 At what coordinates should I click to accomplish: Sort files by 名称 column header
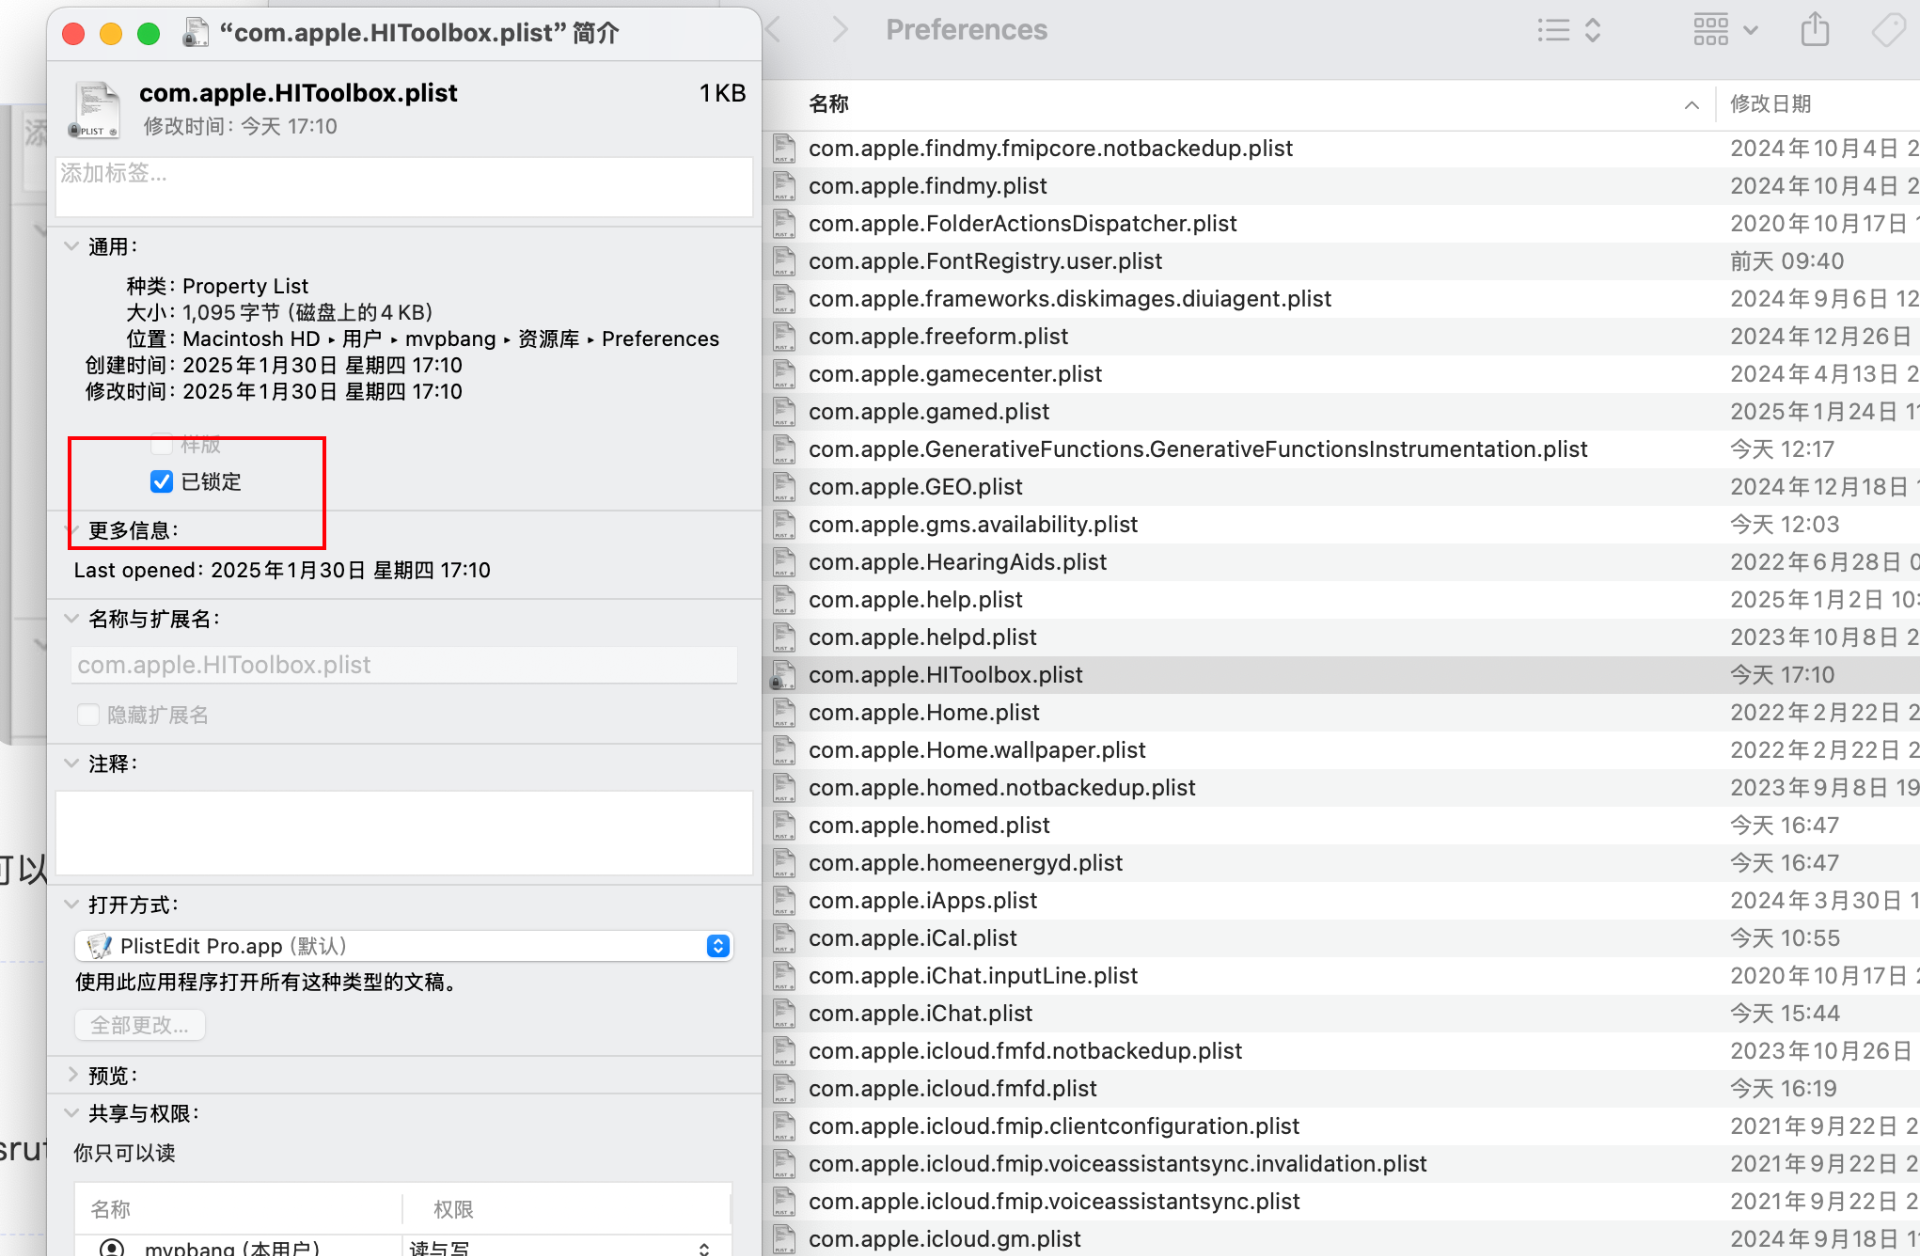coord(829,104)
